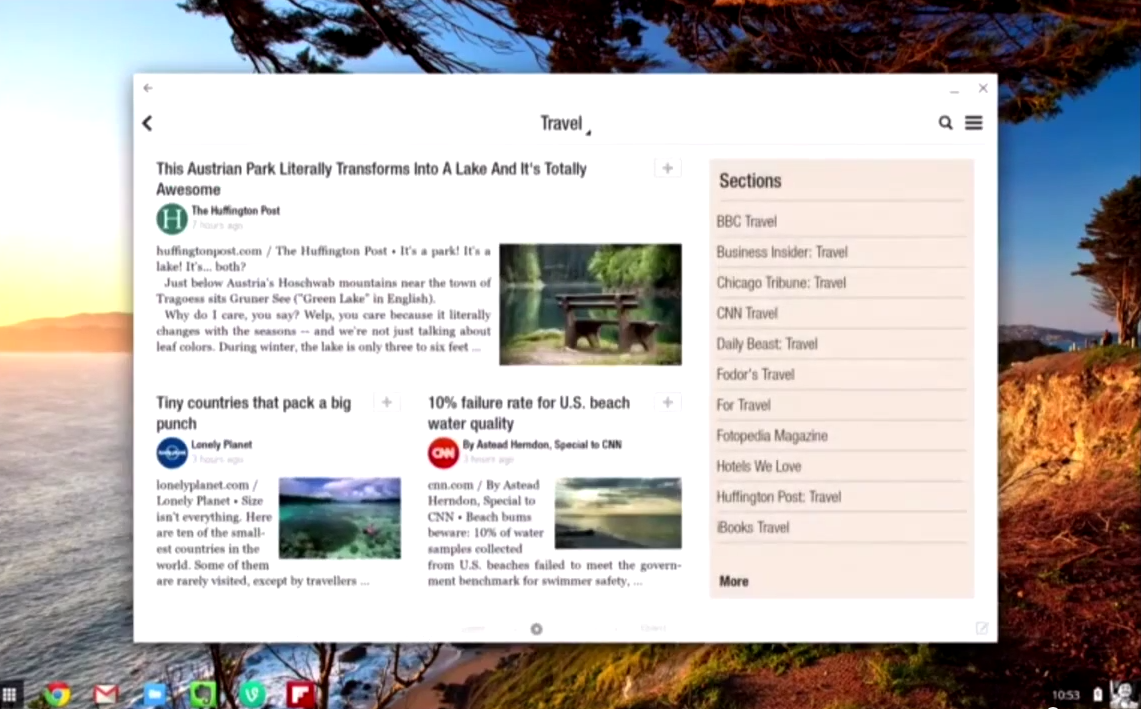Viewport: 1141px width, 709px height.
Task: Click the page position dot at bottom
Action: 536,629
